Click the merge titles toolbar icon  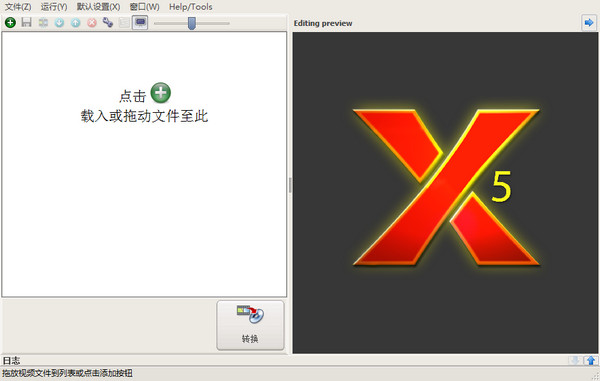click(x=43, y=23)
